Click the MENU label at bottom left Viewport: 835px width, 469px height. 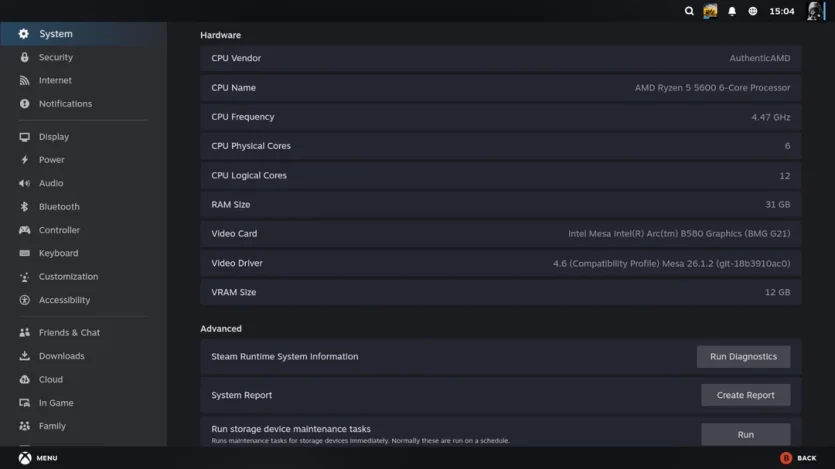[47, 458]
